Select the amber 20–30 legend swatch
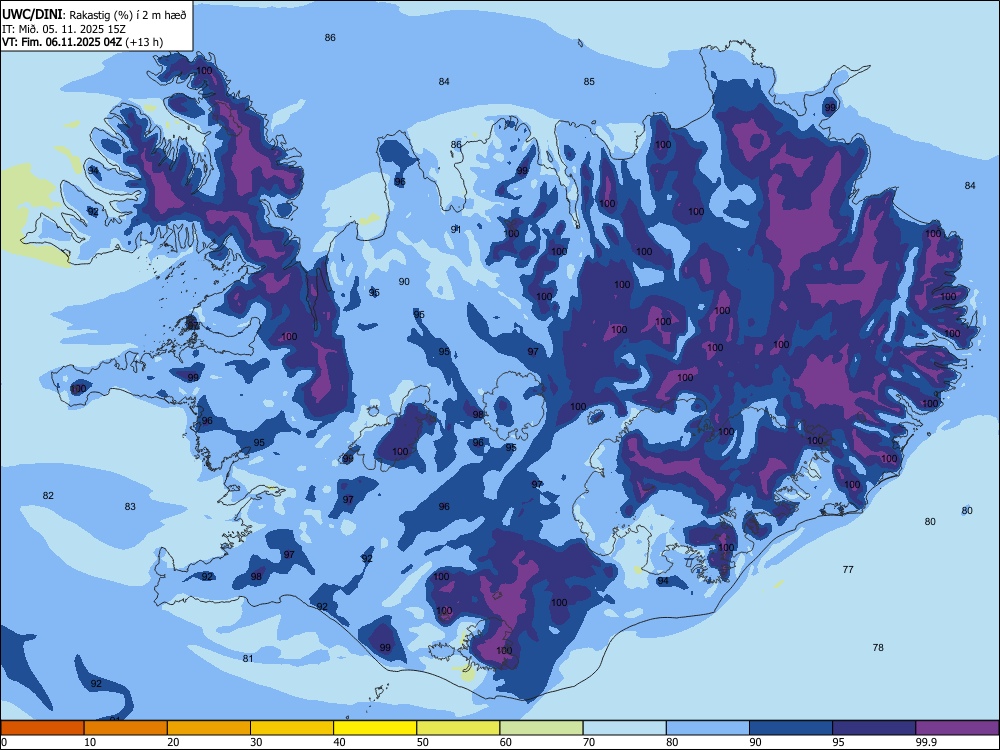Screen dimensions: 1000x750 209,728
